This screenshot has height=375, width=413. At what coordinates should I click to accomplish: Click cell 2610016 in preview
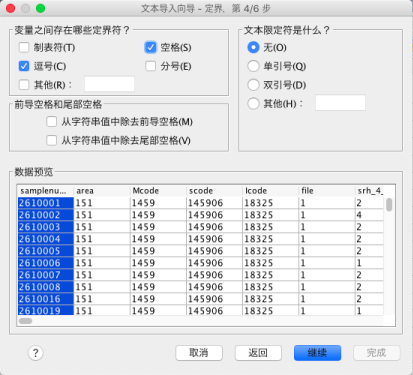click(x=46, y=299)
